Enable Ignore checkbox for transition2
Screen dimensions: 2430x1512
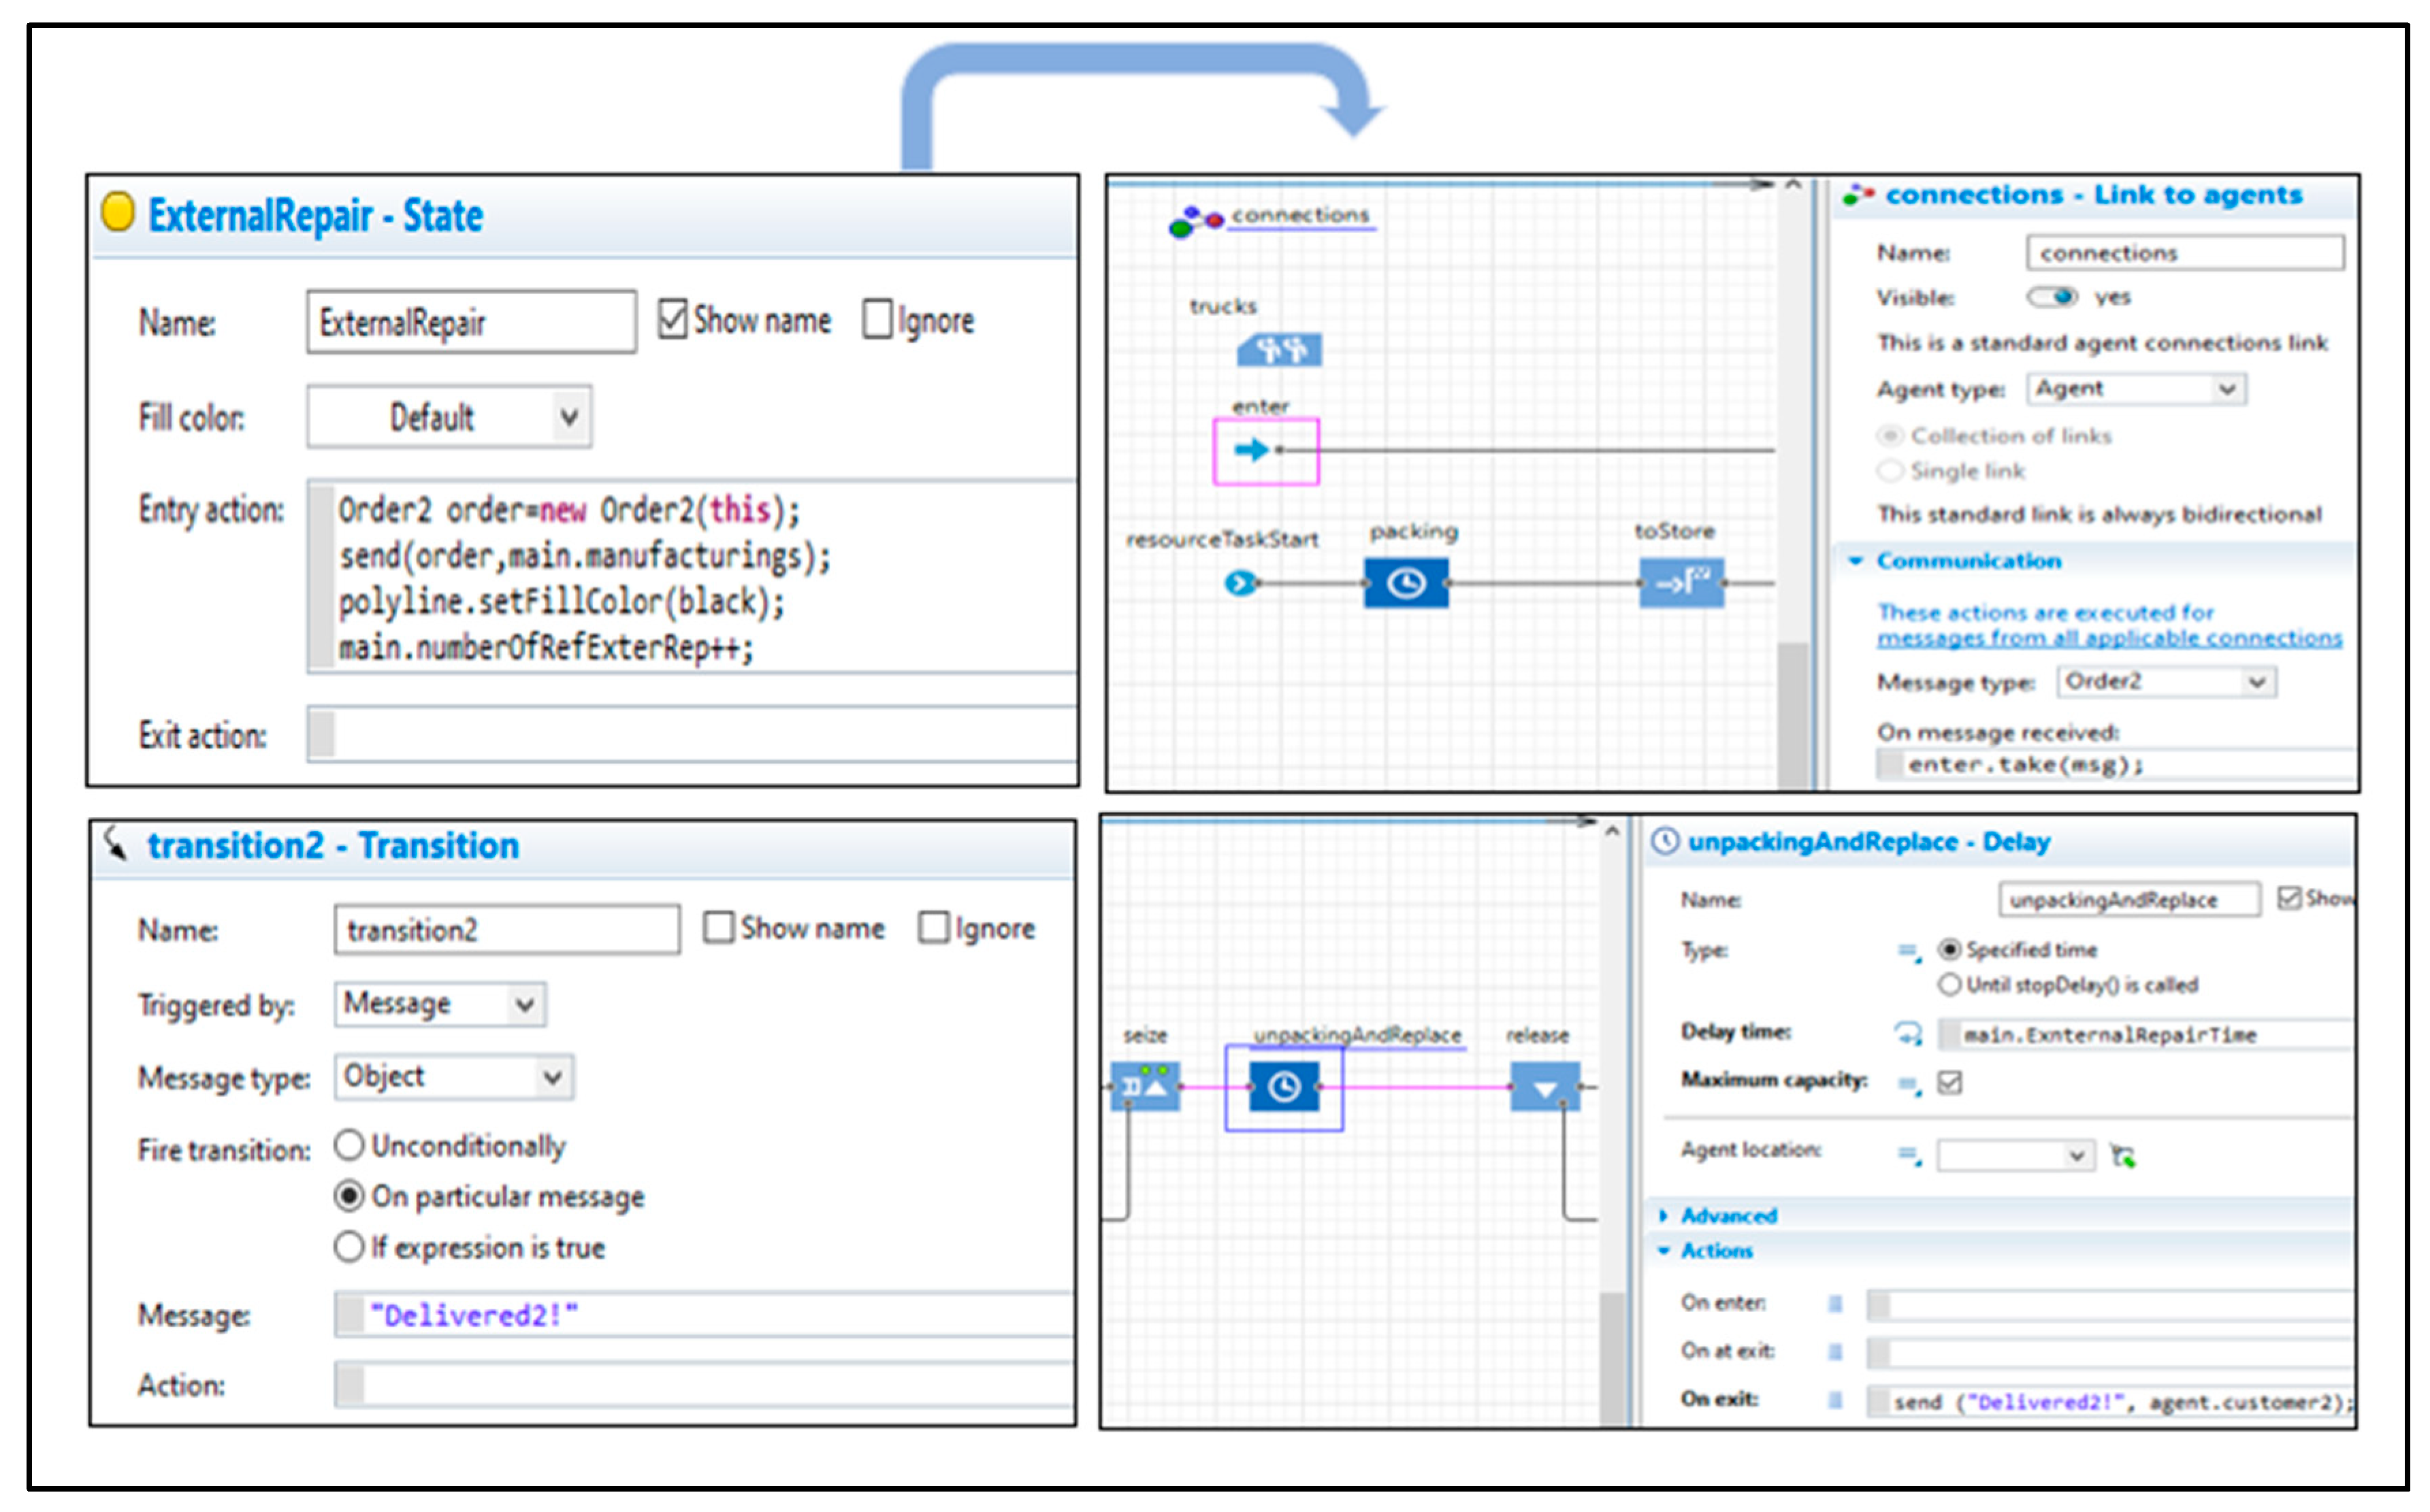coord(933,928)
